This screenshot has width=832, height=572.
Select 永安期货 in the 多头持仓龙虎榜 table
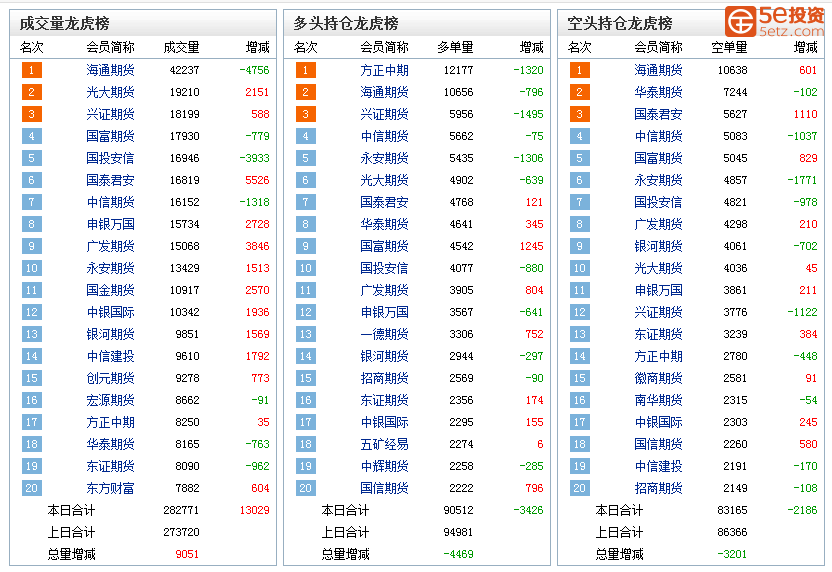[385, 158]
